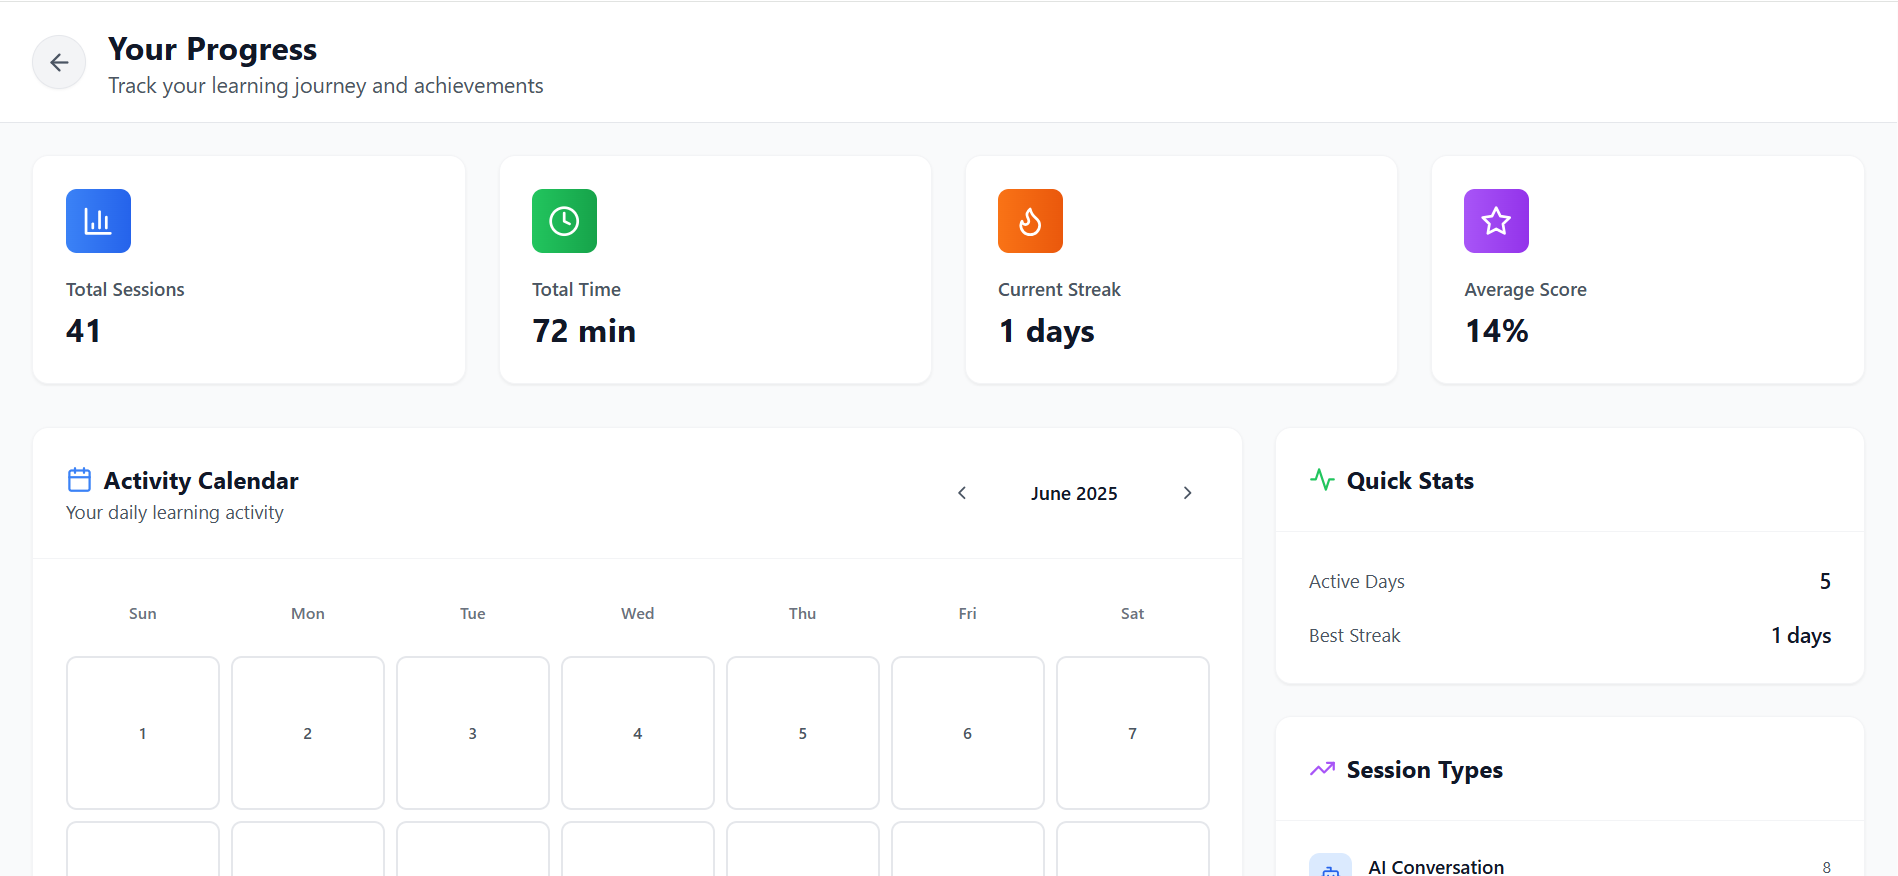Click the Current Streak flame icon

tap(1030, 221)
